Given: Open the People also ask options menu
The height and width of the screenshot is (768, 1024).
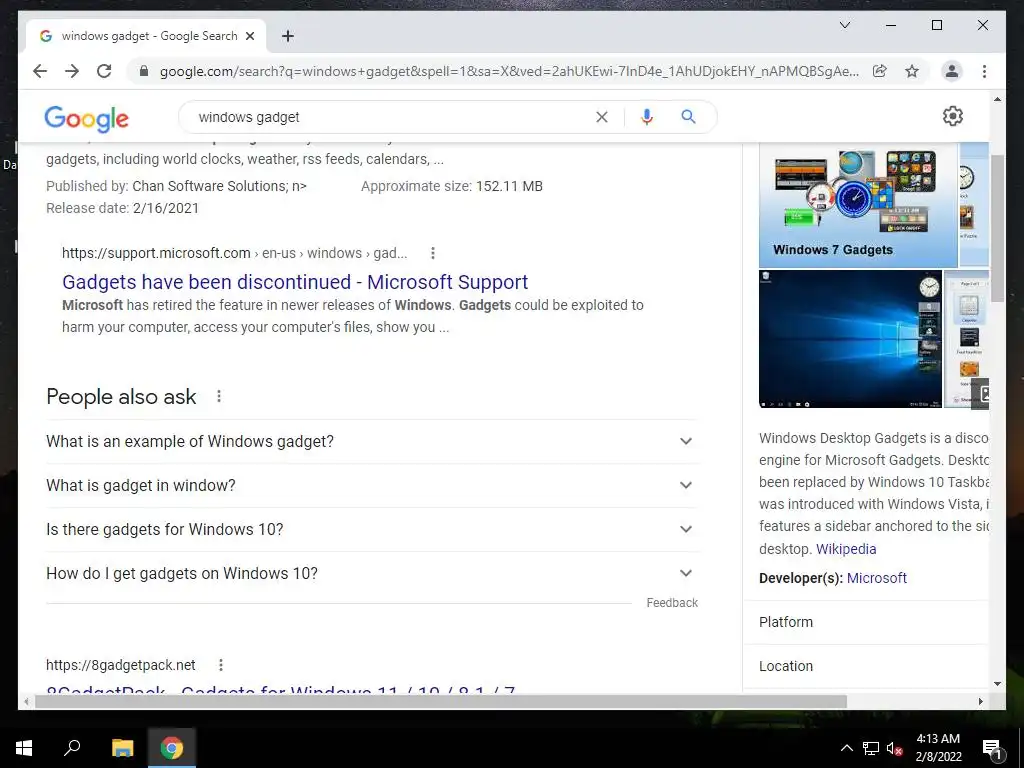Looking at the screenshot, I should tap(219, 396).
